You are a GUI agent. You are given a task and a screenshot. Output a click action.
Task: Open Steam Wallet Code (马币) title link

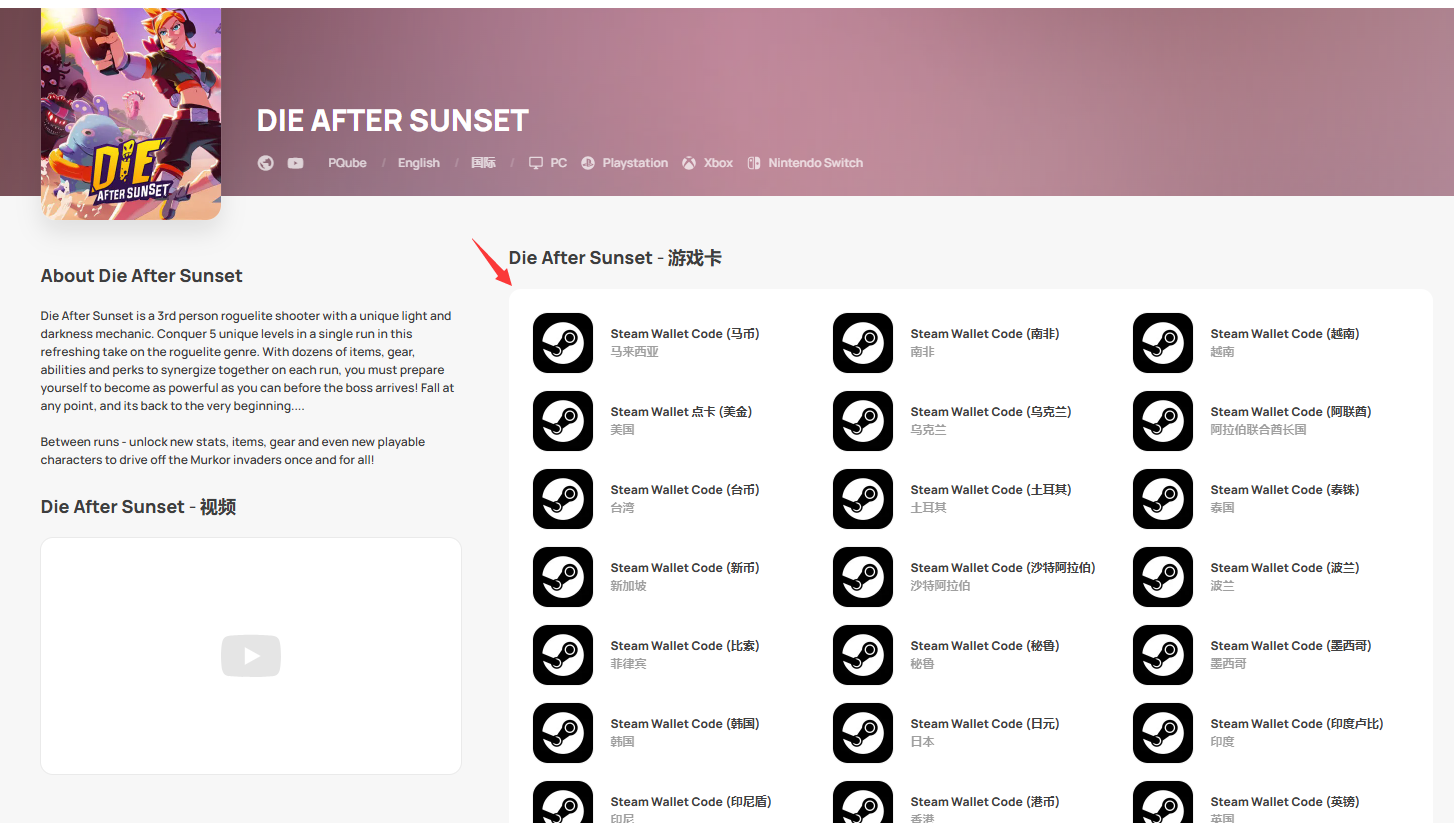(685, 334)
